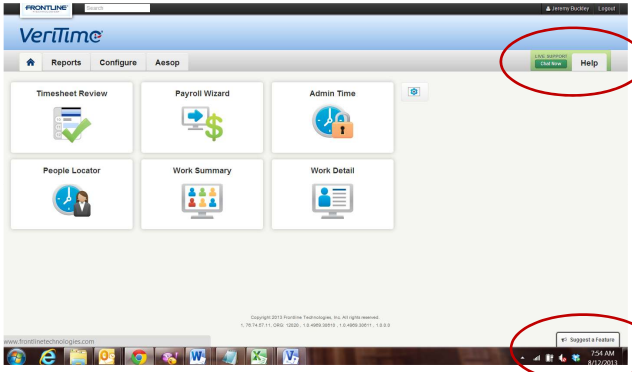Open the Work Detail monitor icon

click(333, 201)
